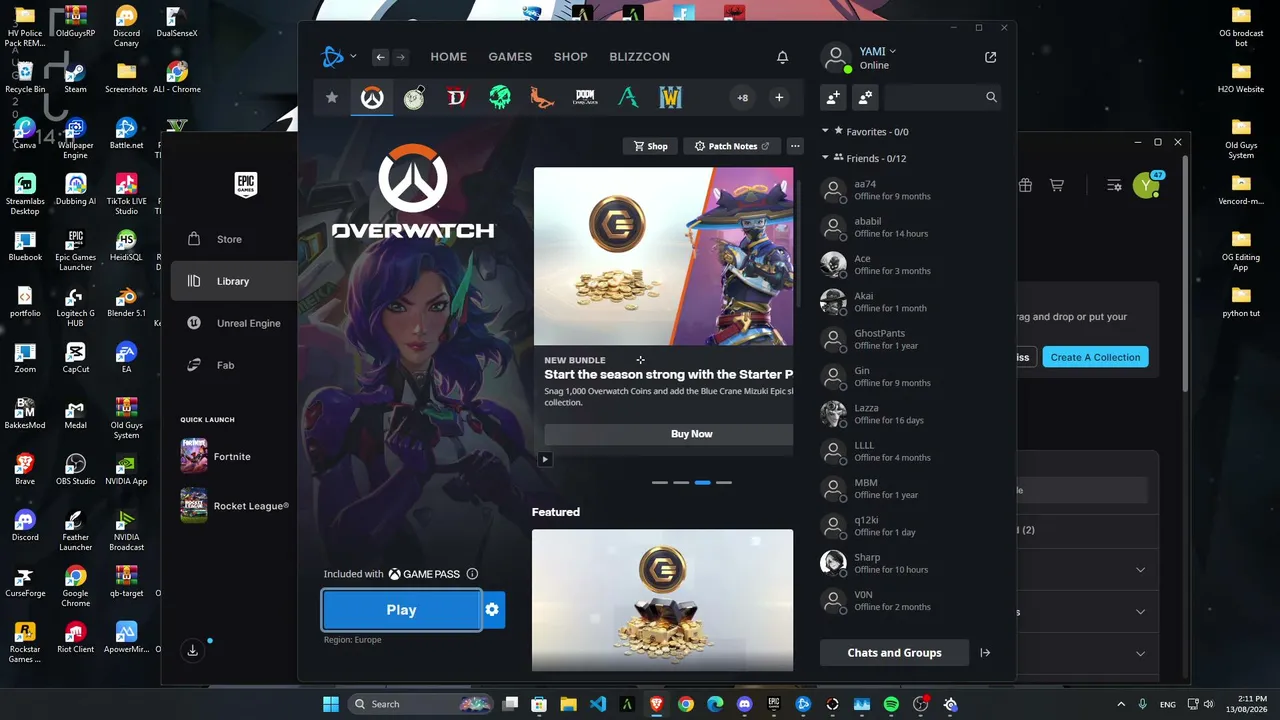The height and width of the screenshot is (720, 1280).
Task: Open the Steam desktop shortcut
Action: pos(75,76)
